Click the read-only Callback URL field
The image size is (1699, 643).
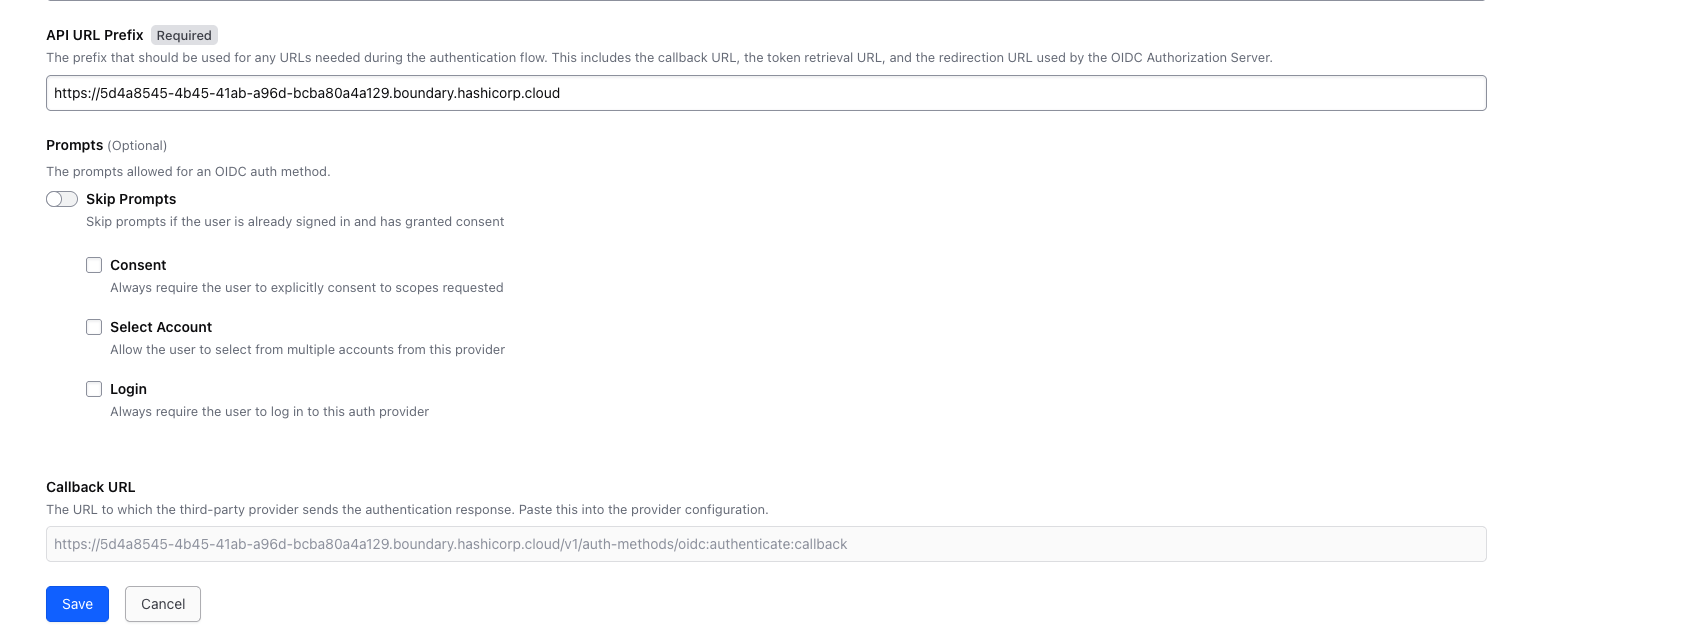pos(765,544)
